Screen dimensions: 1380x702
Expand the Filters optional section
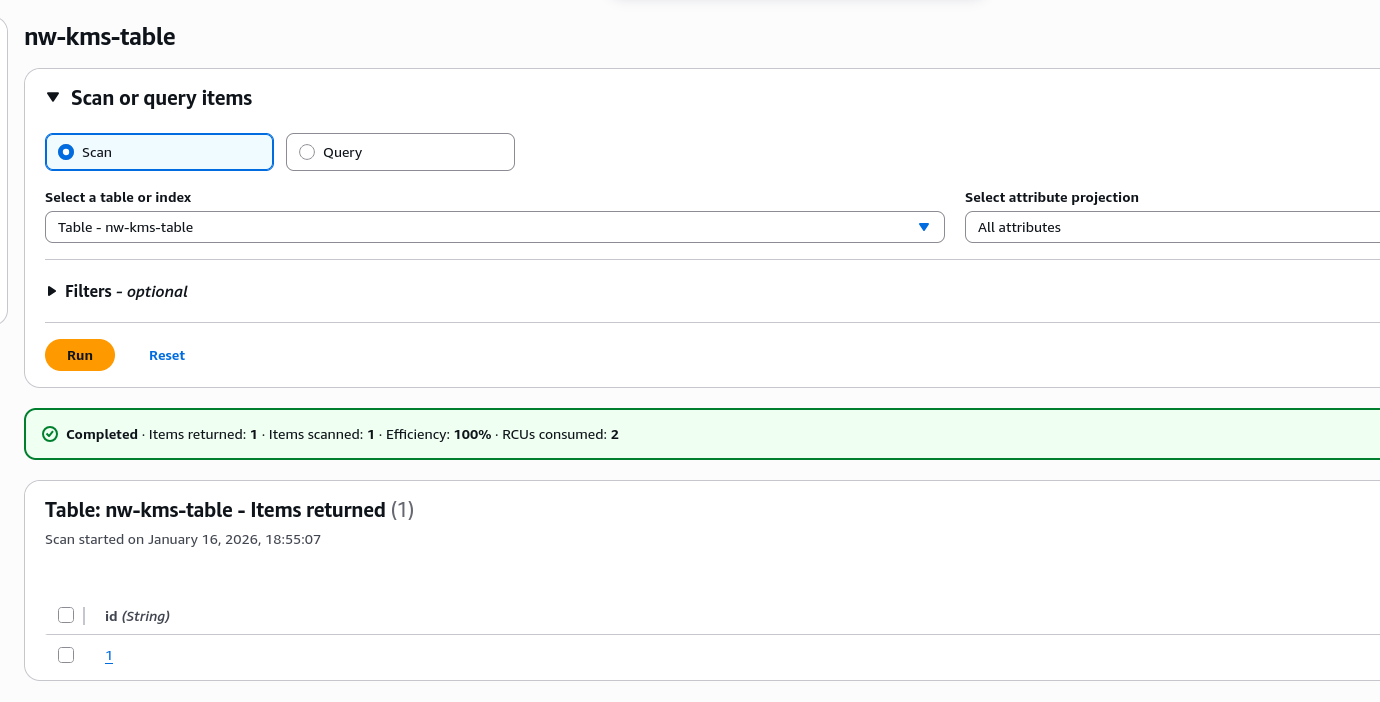coord(53,291)
